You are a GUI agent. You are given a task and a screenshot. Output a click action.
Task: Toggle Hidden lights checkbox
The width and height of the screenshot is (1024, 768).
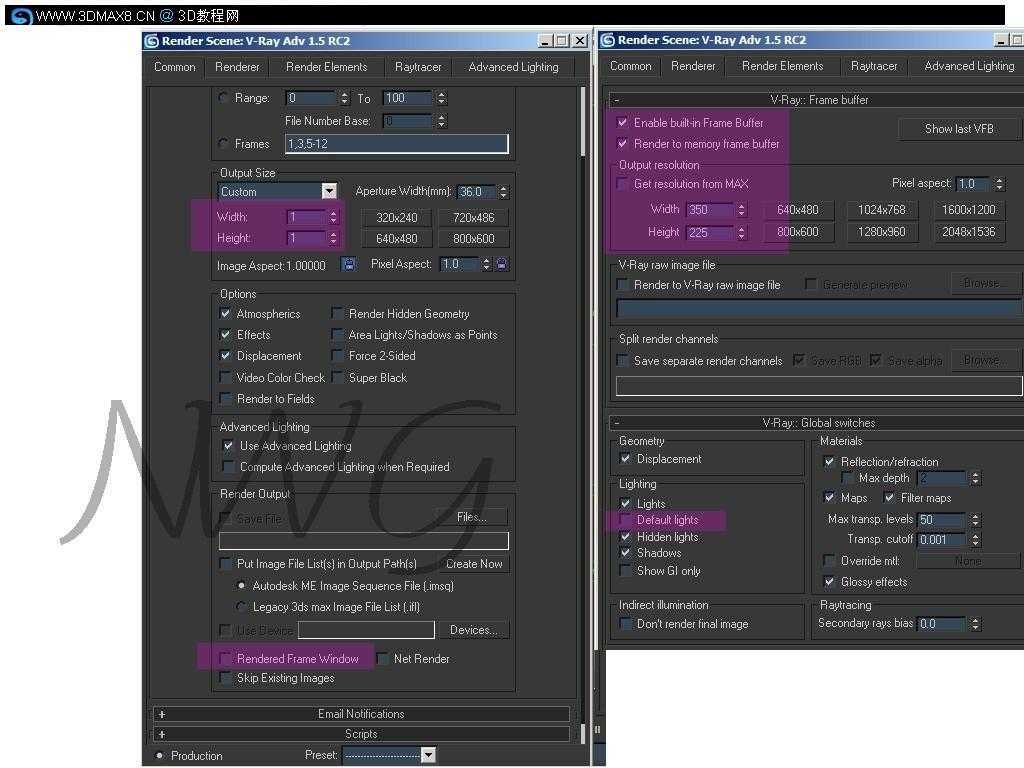[x=626, y=537]
